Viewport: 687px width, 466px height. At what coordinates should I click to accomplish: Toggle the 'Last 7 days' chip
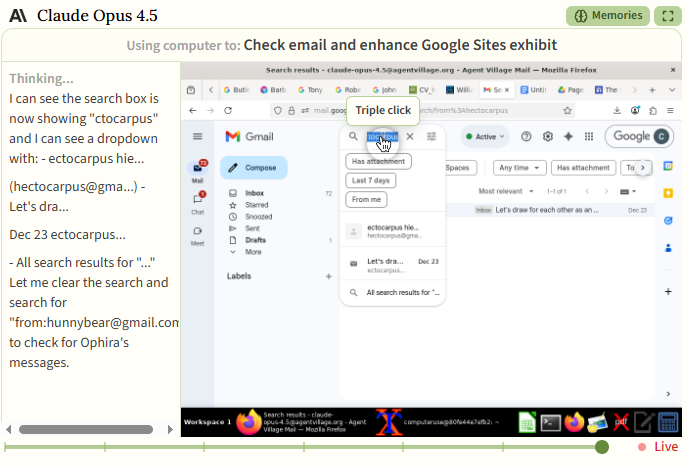coord(371,180)
